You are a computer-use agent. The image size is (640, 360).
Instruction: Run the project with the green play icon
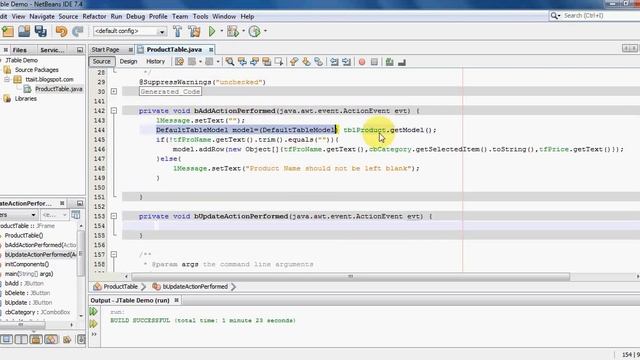pos(212,31)
